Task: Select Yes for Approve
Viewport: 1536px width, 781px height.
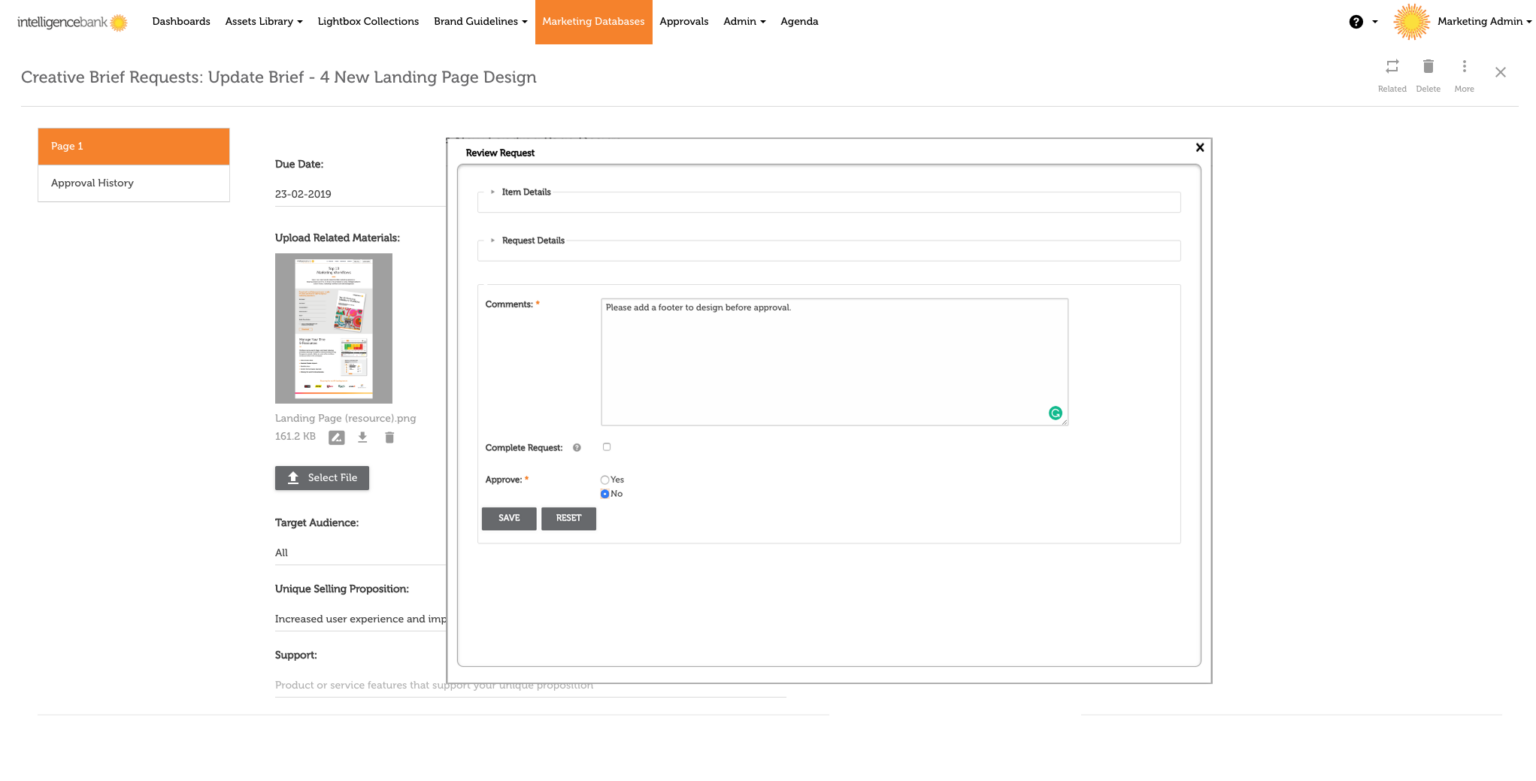Action: click(605, 480)
